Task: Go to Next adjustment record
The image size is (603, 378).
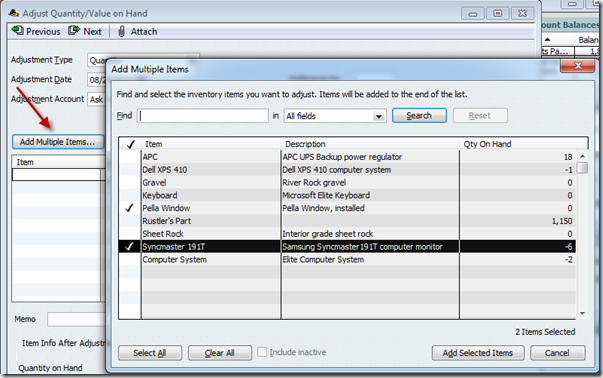Action: coord(85,31)
